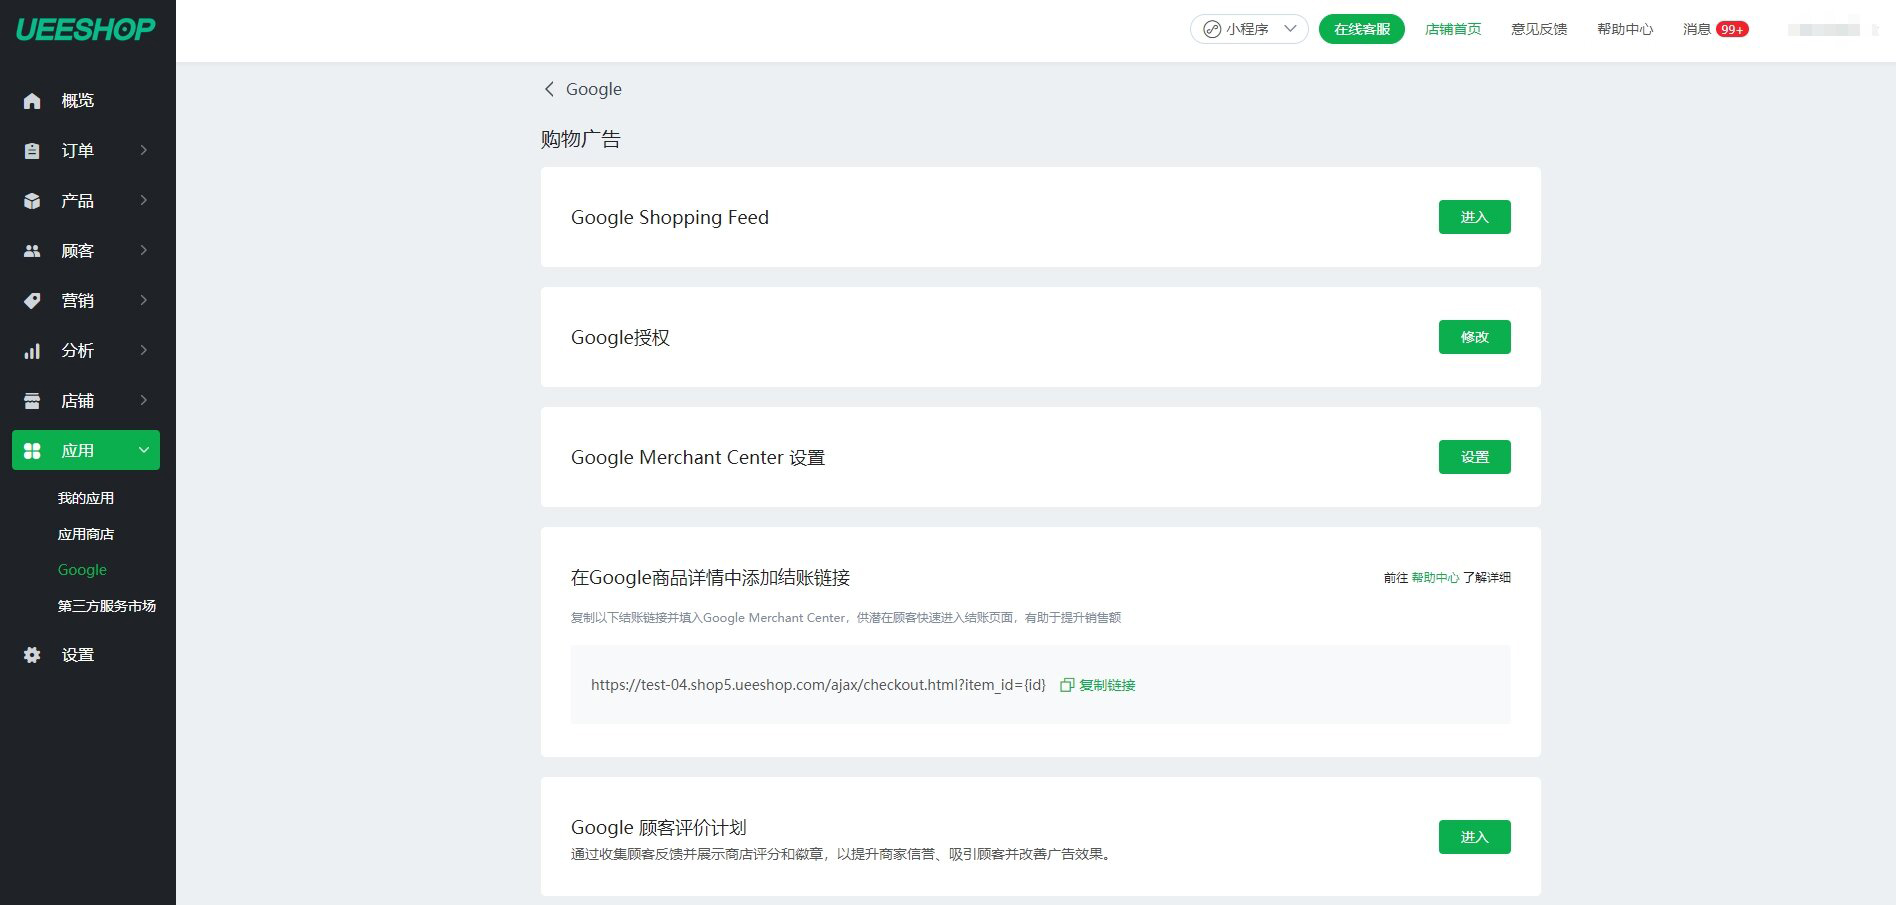Expand the 顾客 menu chevron
This screenshot has width=1896, height=905.
tap(144, 250)
